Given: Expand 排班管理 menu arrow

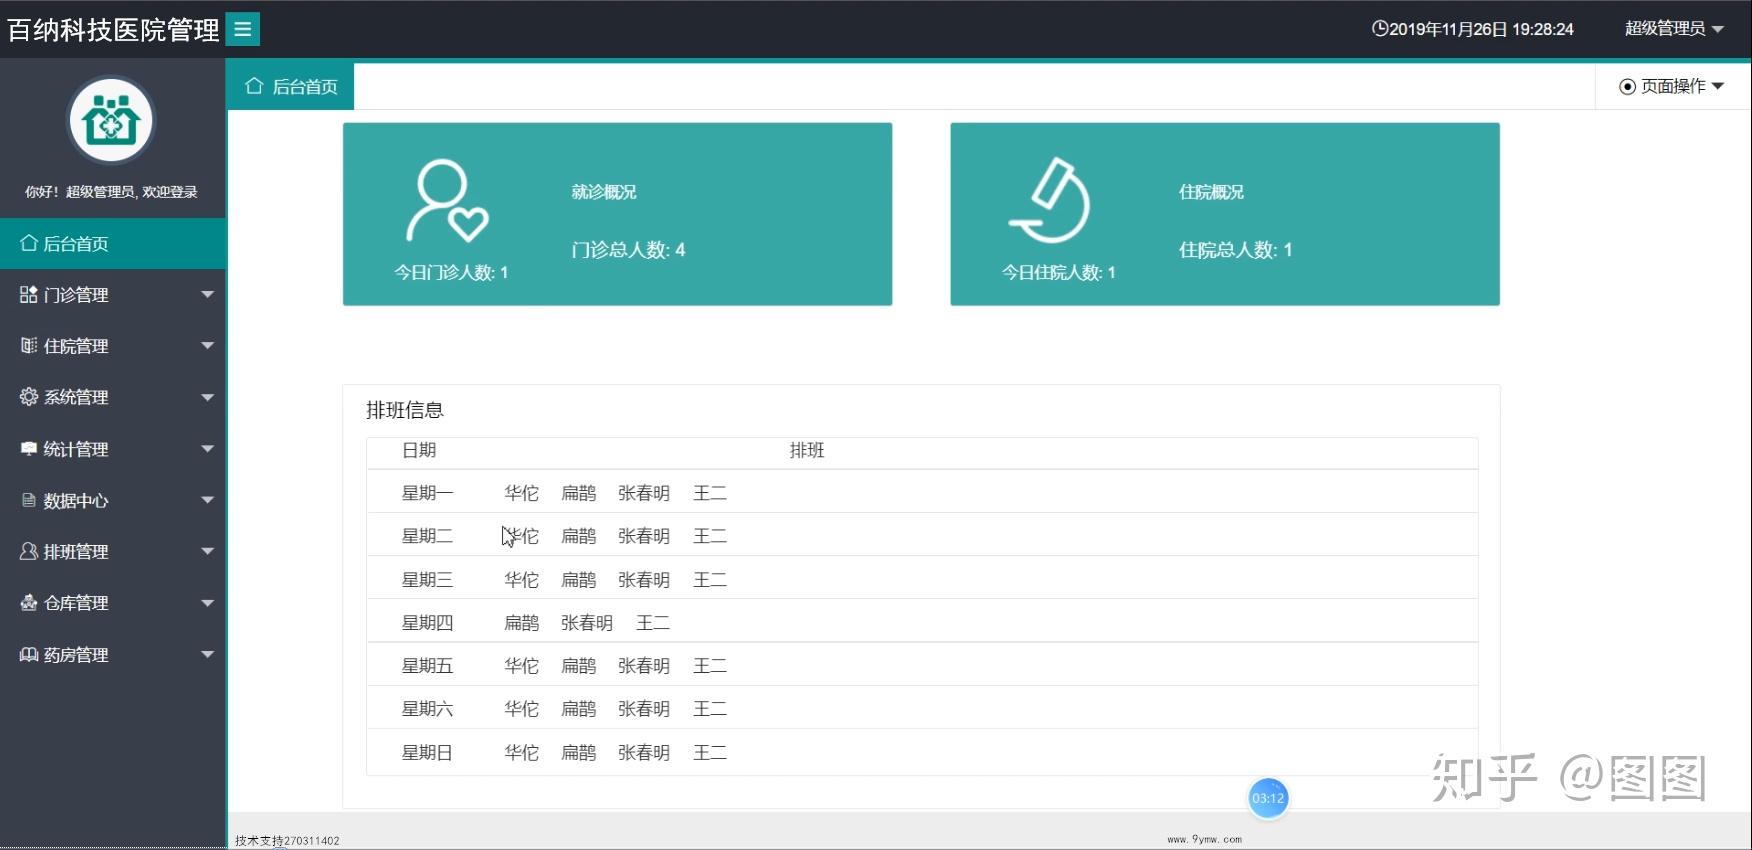Looking at the screenshot, I should pyautogui.click(x=208, y=551).
